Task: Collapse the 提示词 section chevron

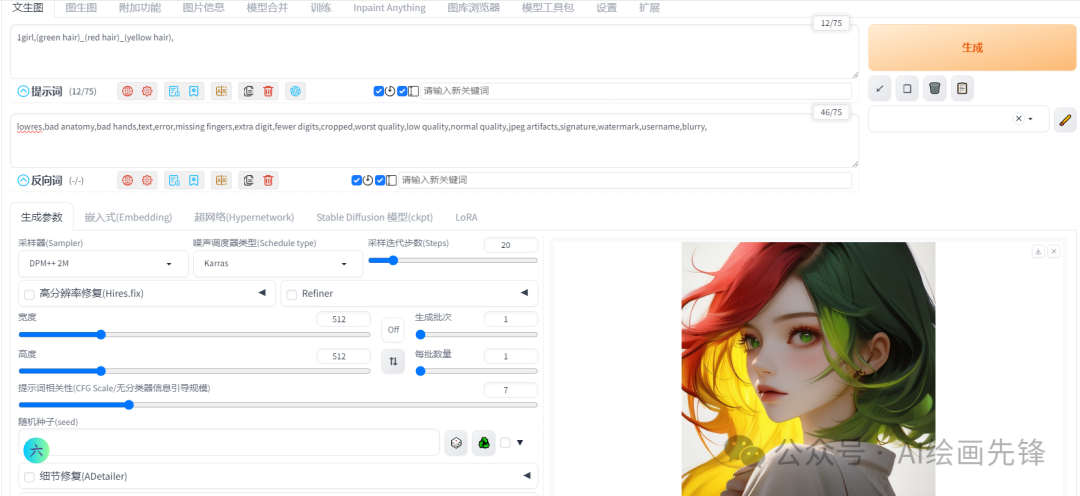Action: tap(23, 91)
